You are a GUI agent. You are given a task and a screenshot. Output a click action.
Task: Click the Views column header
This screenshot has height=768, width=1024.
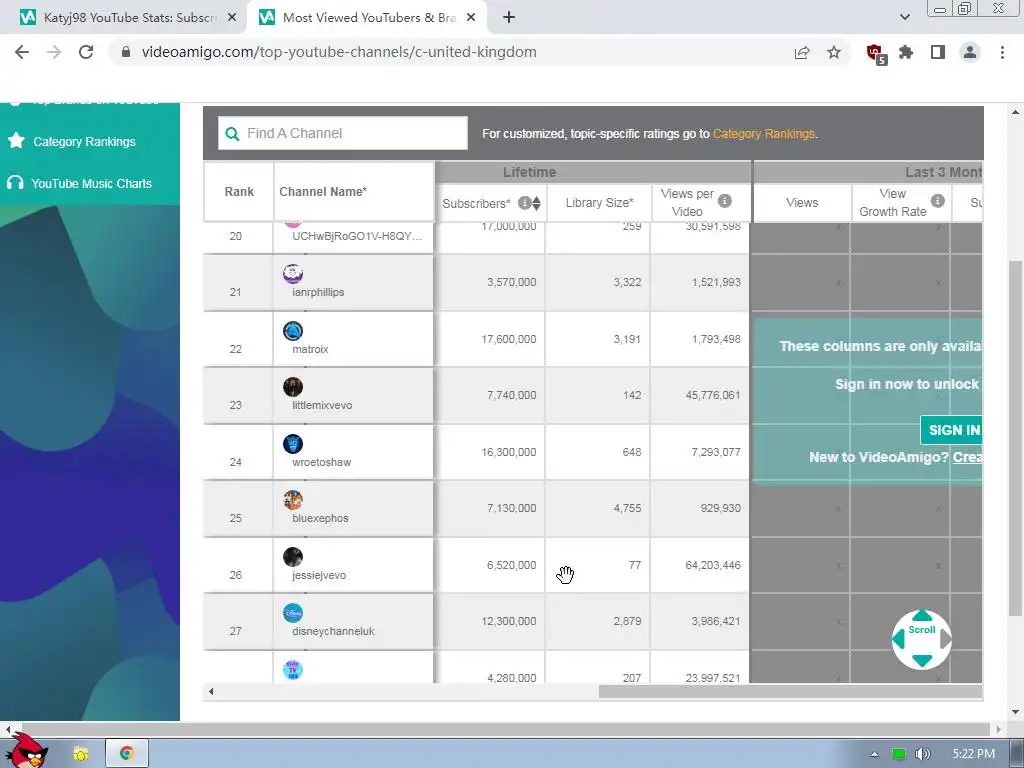tap(802, 203)
